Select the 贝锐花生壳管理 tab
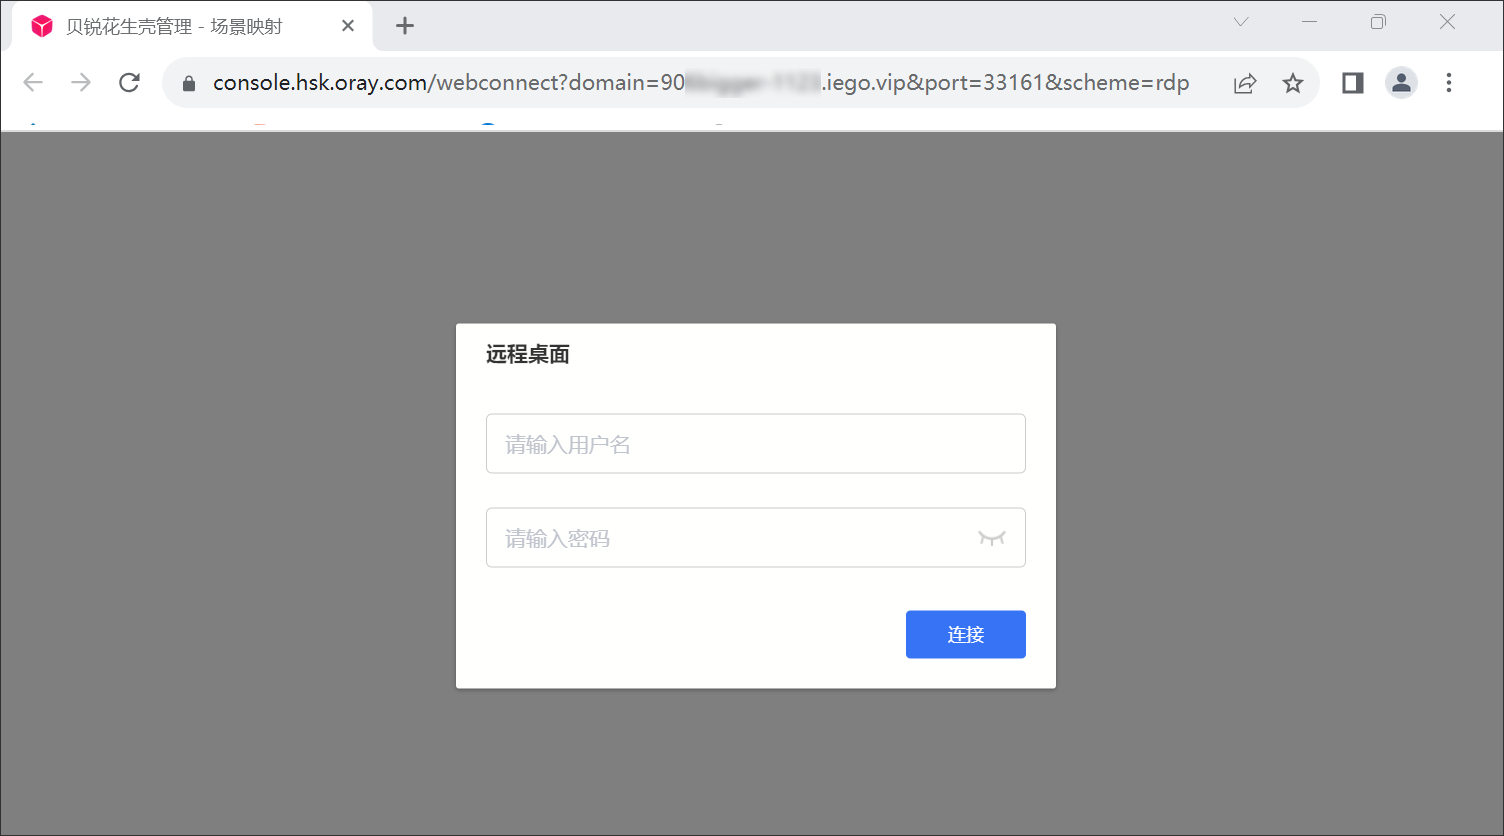 [175, 27]
